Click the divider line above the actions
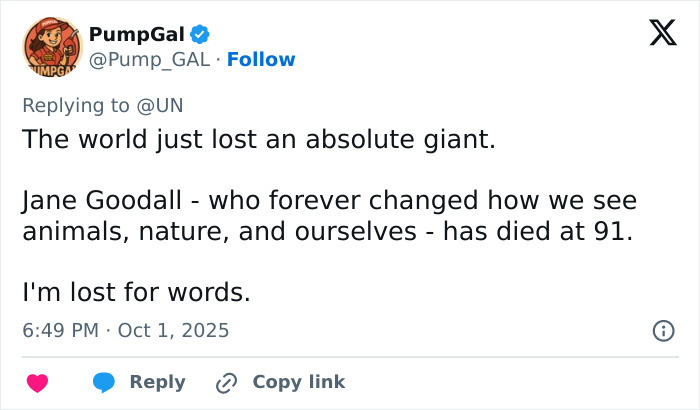700x410 pixels. coord(350,356)
